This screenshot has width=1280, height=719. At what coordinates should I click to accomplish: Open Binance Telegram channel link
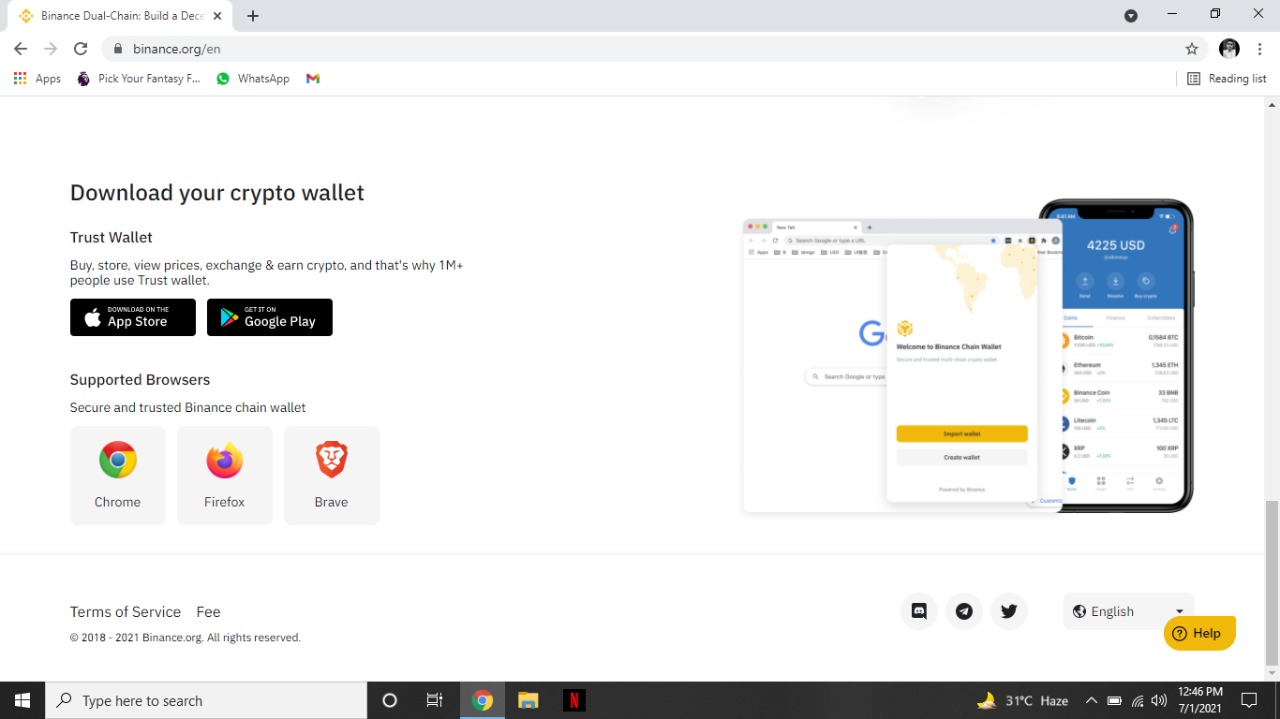coord(964,611)
